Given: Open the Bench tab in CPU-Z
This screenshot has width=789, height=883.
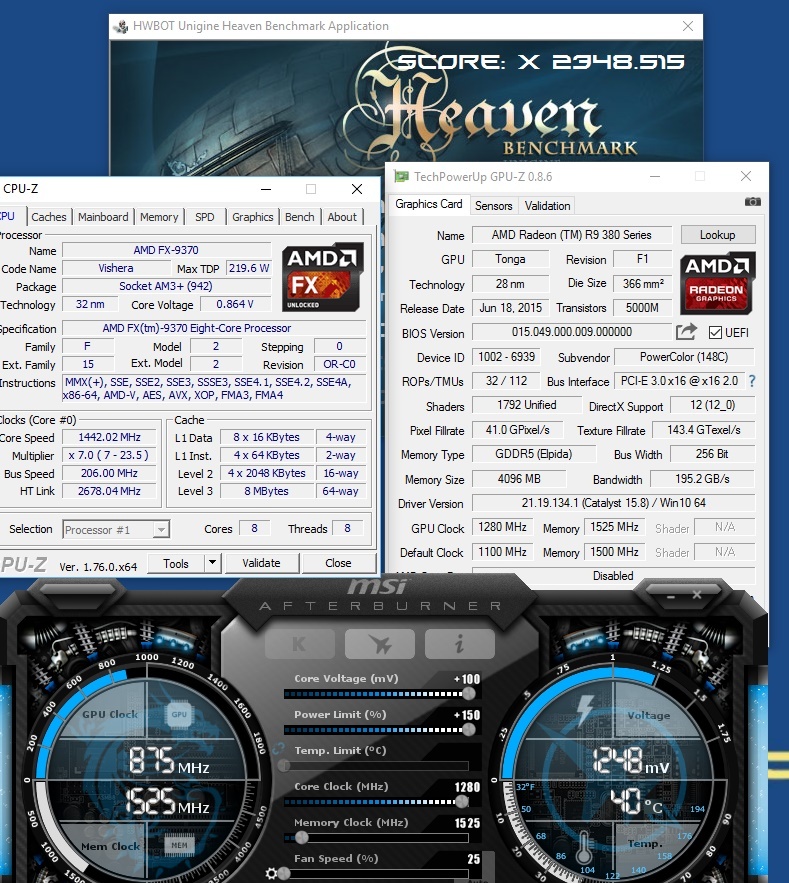Looking at the screenshot, I should click(x=300, y=217).
